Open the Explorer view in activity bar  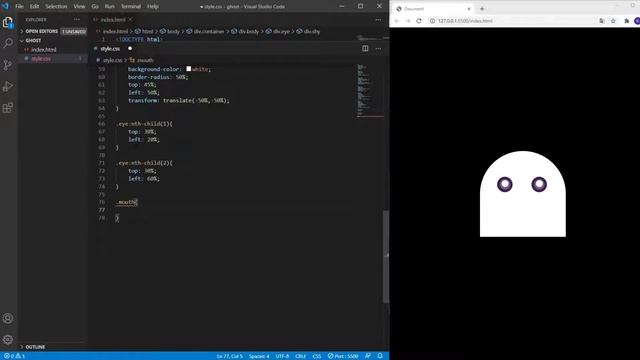[8, 22]
